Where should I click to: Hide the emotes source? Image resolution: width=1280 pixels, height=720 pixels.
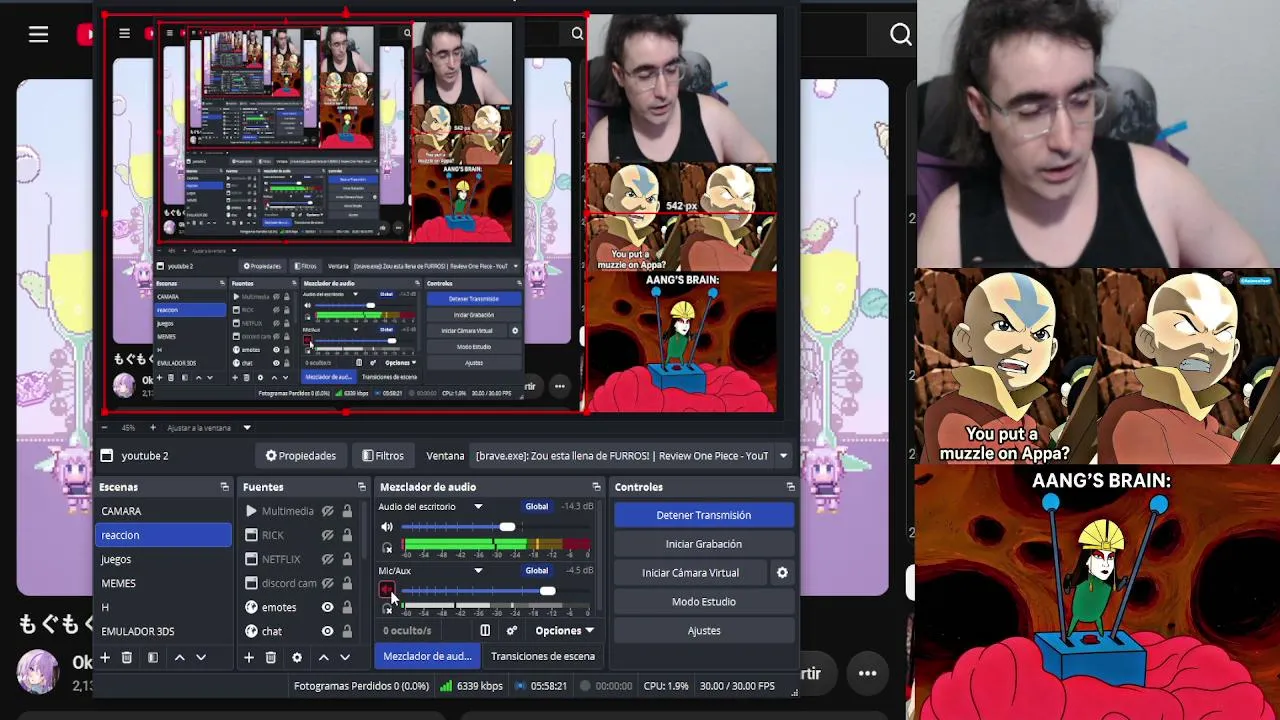click(x=327, y=607)
